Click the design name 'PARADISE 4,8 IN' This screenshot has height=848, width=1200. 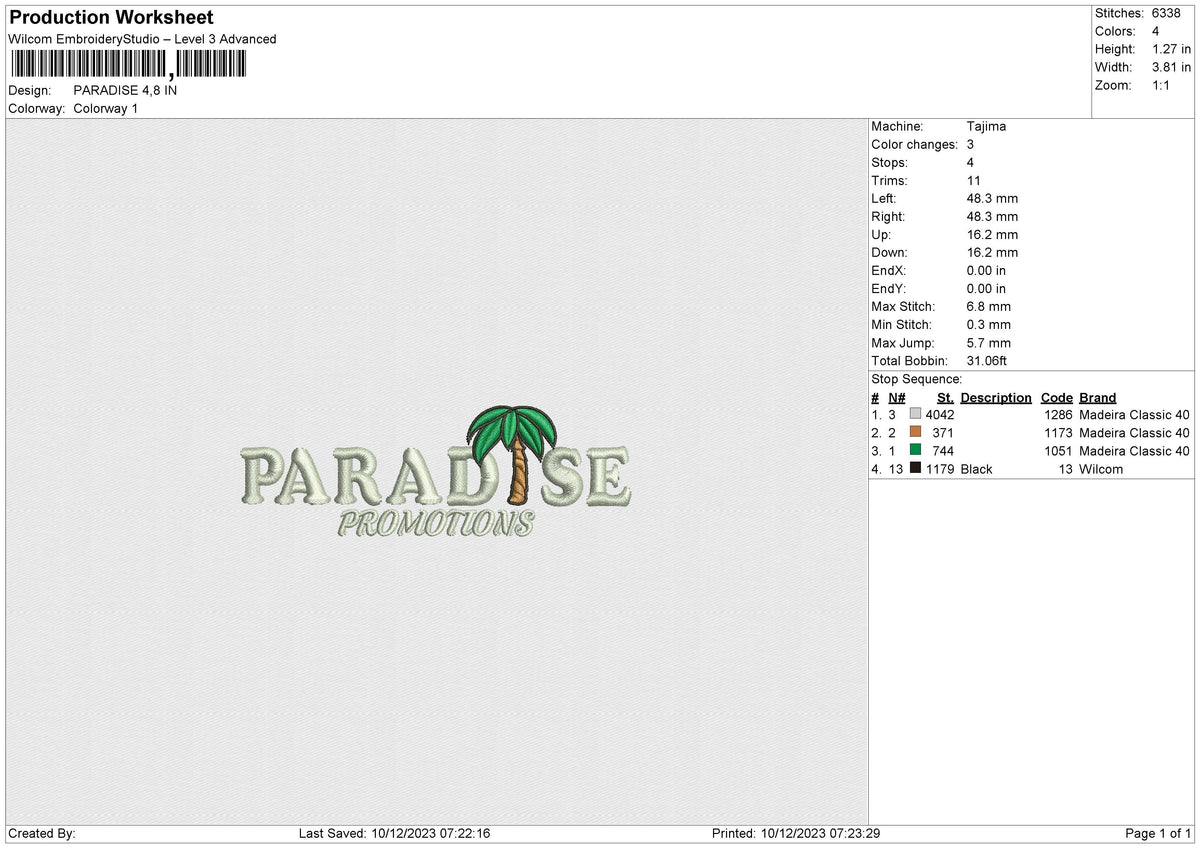click(x=126, y=90)
